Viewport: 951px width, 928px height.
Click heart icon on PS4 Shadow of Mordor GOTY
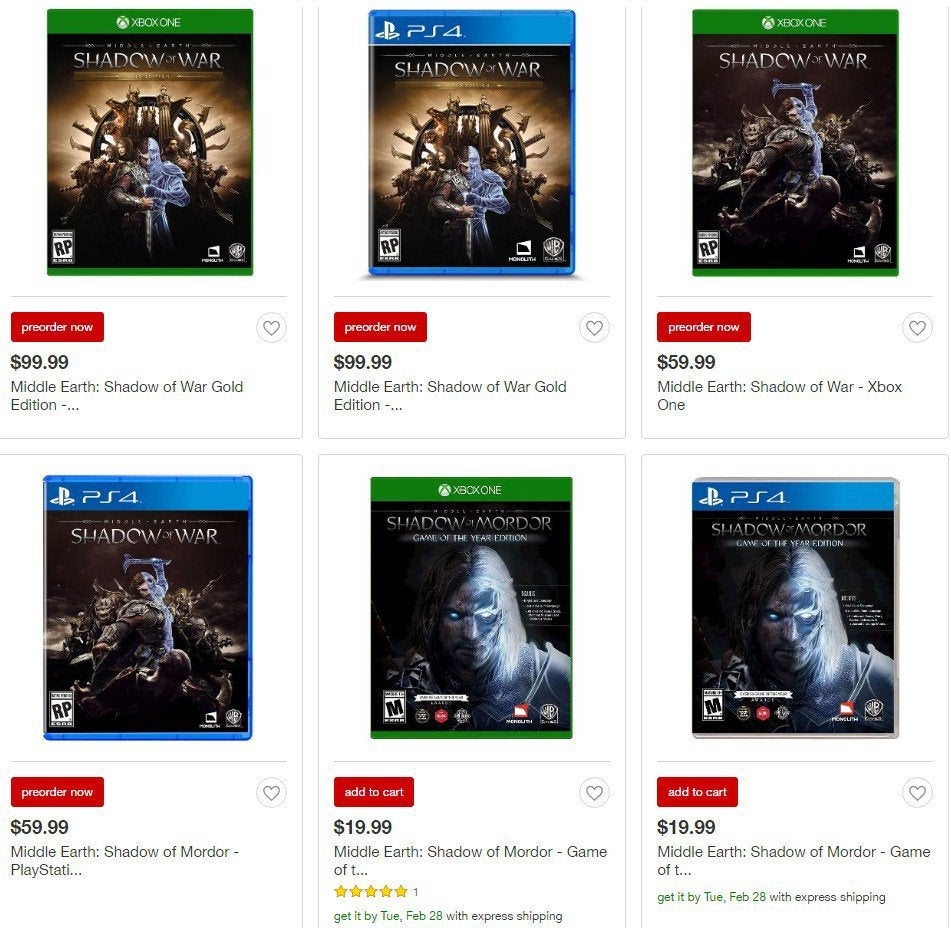[x=917, y=792]
